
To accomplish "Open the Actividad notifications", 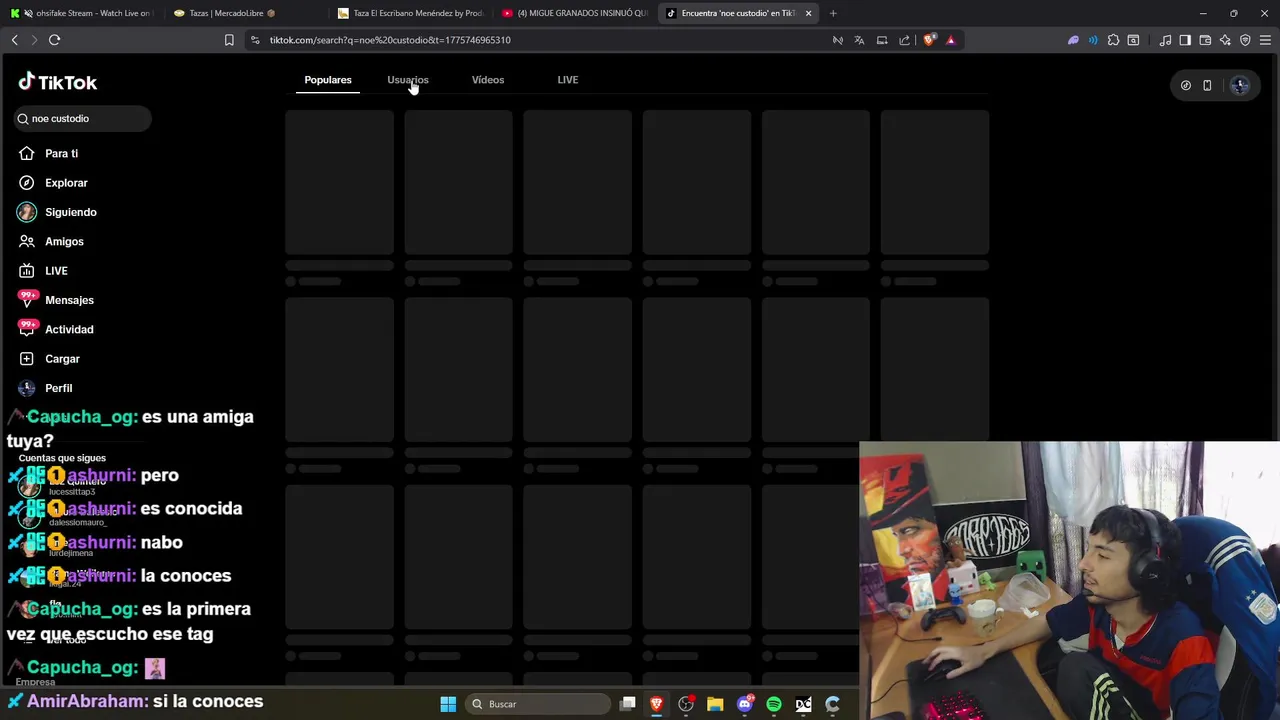I will point(56,329).
